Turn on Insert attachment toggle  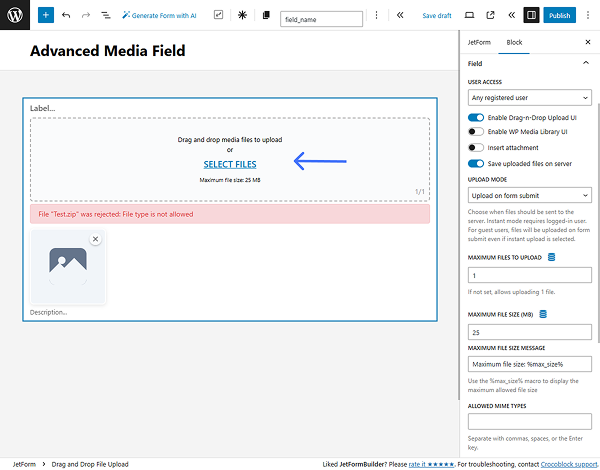pos(476,148)
